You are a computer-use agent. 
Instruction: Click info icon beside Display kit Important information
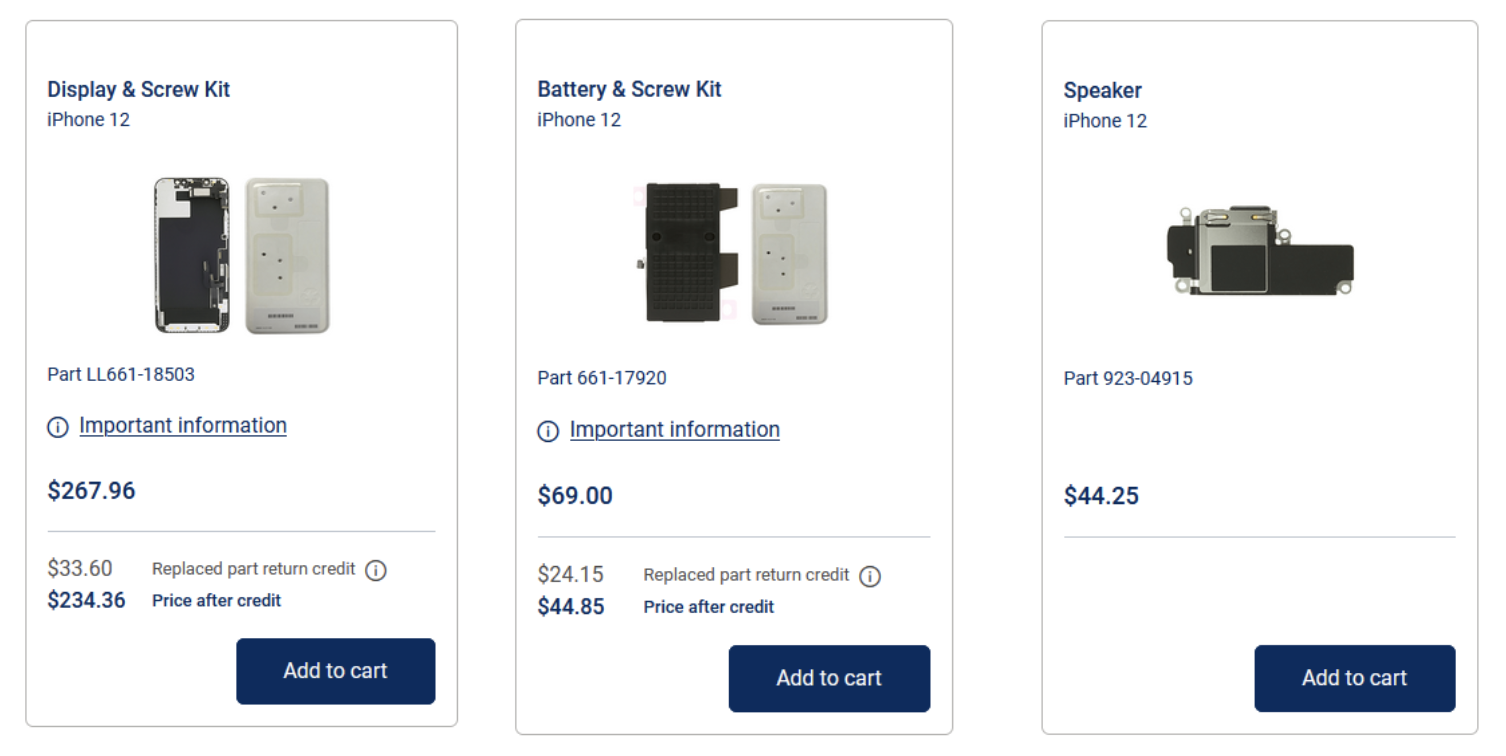tap(58, 427)
